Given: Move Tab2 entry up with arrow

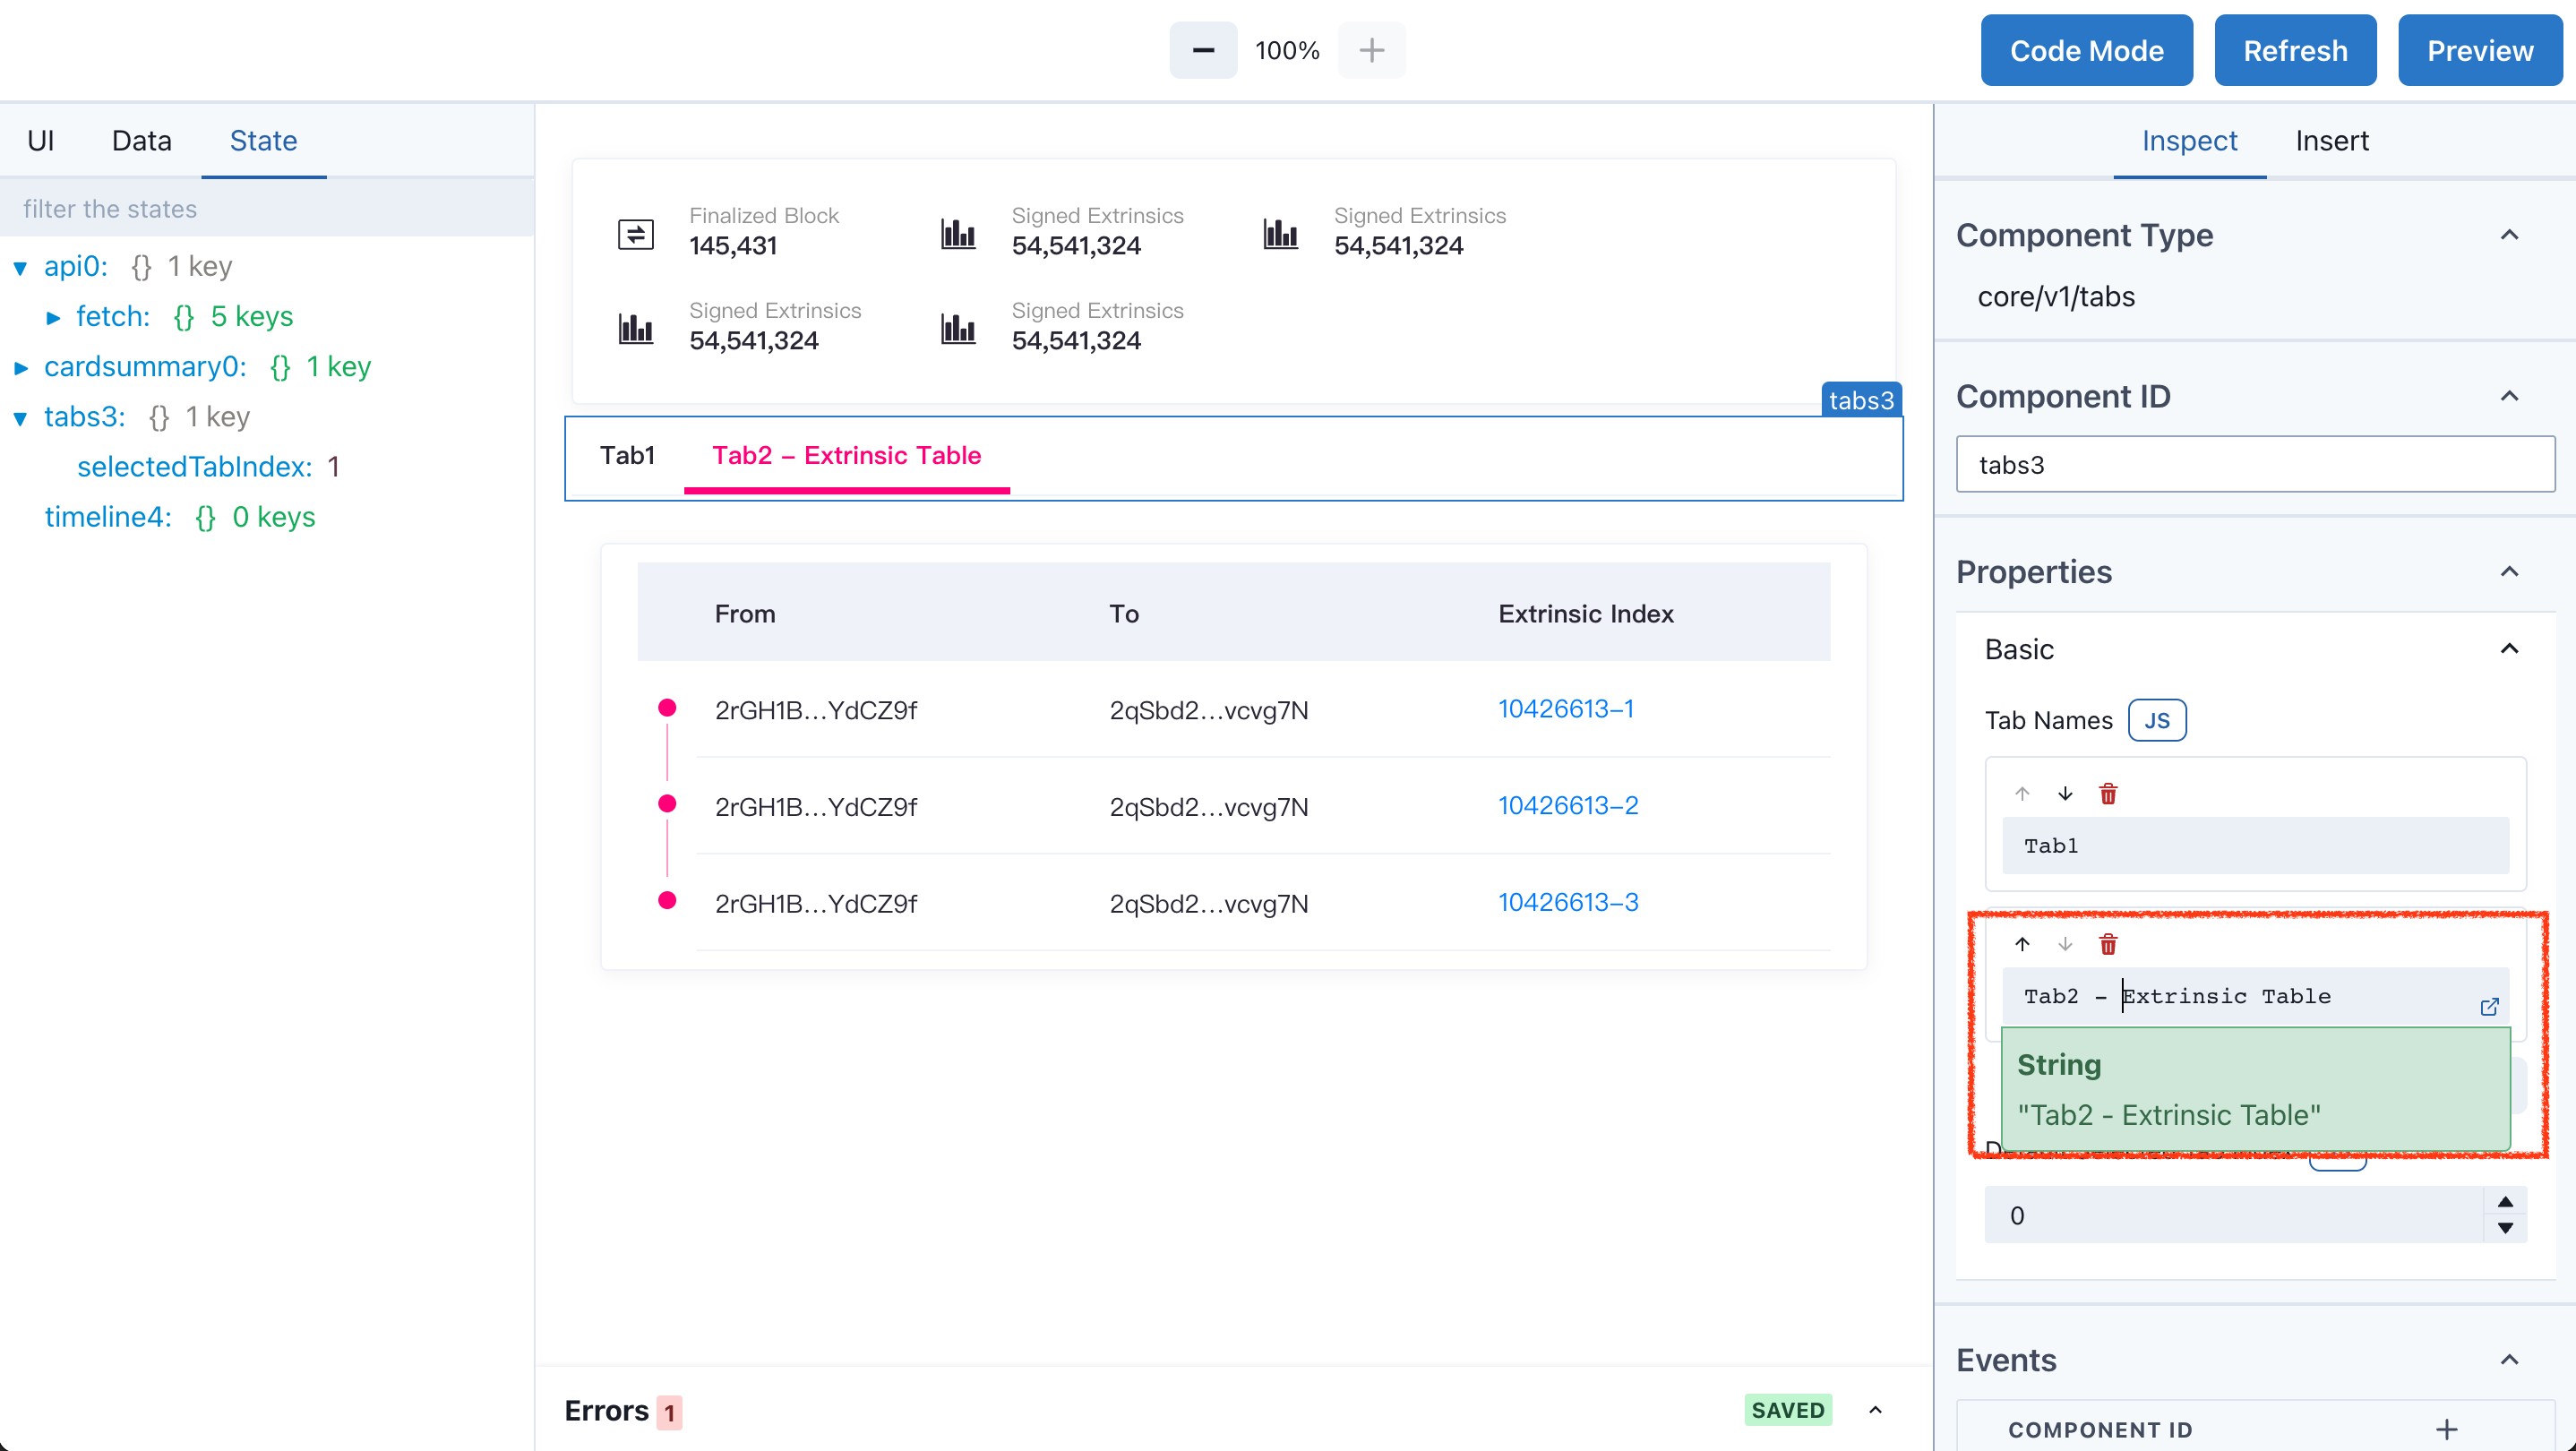Looking at the screenshot, I should pyautogui.click(x=2022, y=944).
